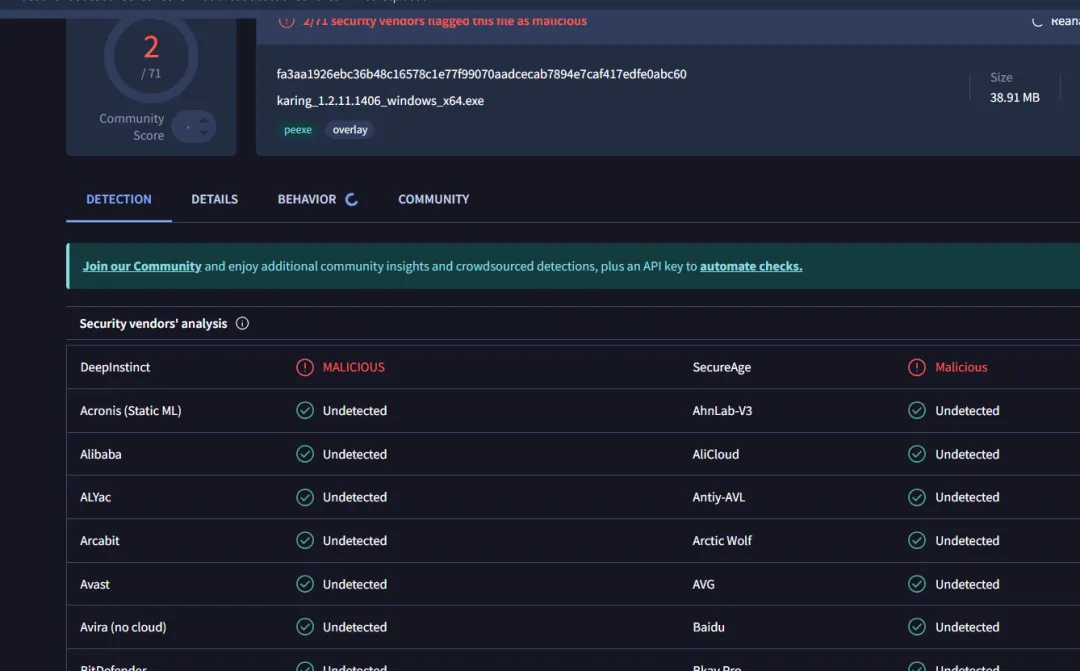The width and height of the screenshot is (1080, 671).
Task: Click the check icon in Arctic Wolf row
Action: pyautogui.click(x=916, y=541)
